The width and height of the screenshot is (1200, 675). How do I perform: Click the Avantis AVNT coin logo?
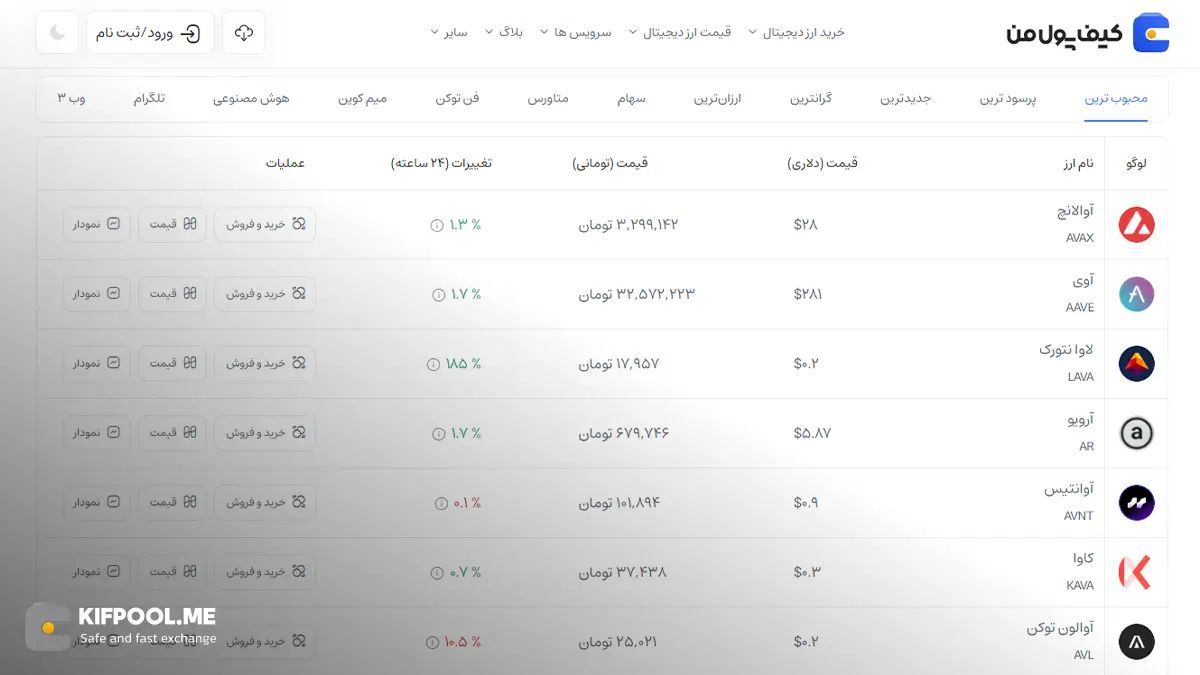[x=1136, y=503]
